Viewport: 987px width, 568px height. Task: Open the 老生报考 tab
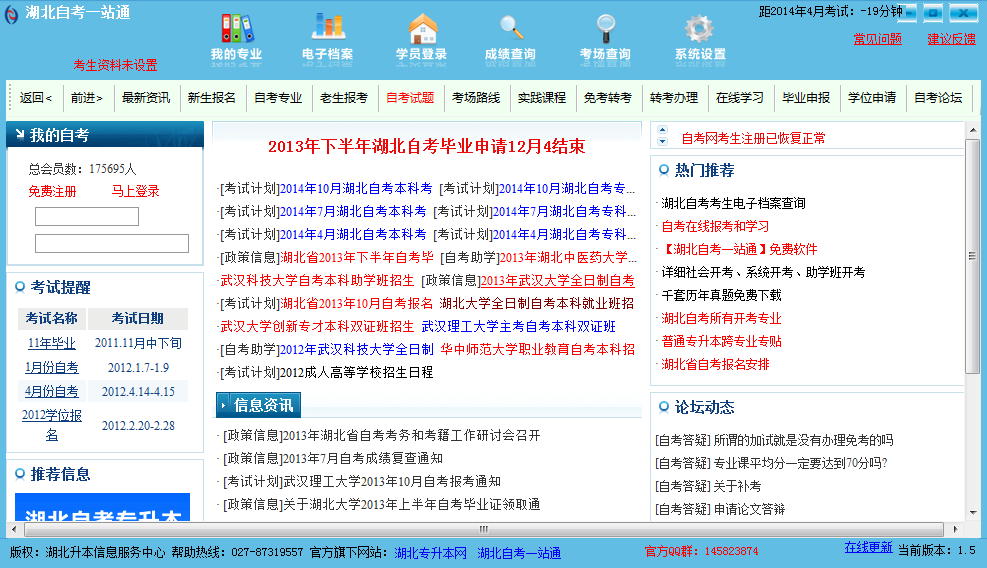coord(344,98)
